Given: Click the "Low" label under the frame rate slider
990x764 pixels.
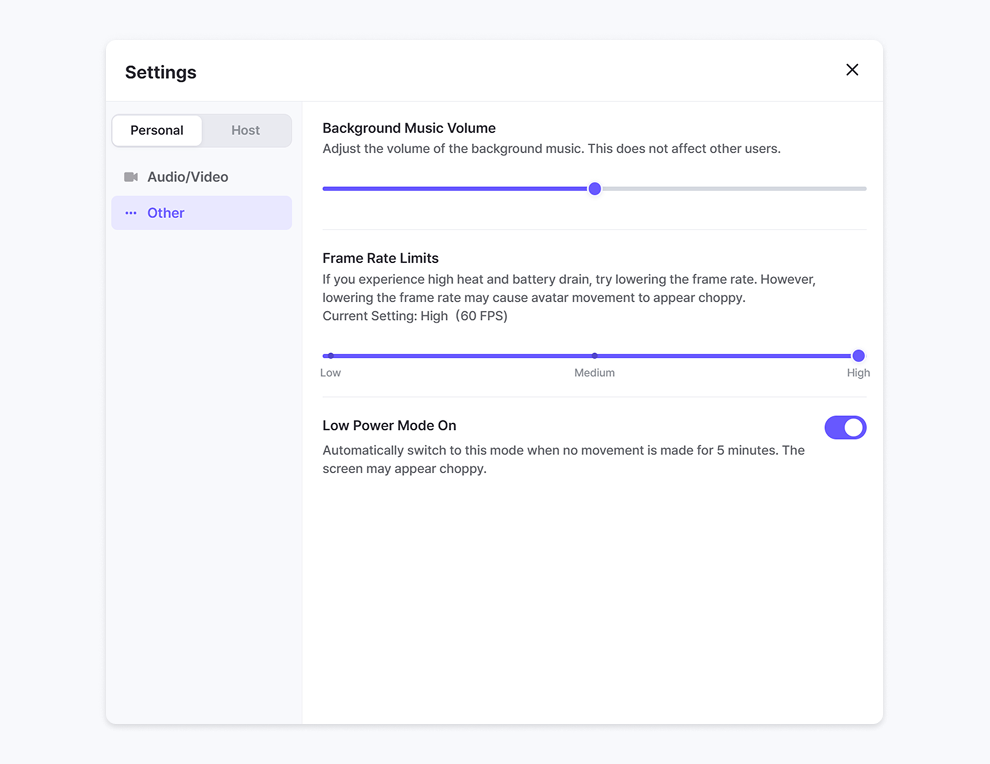Looking at the screenshot, I should [x=331, y=373].
